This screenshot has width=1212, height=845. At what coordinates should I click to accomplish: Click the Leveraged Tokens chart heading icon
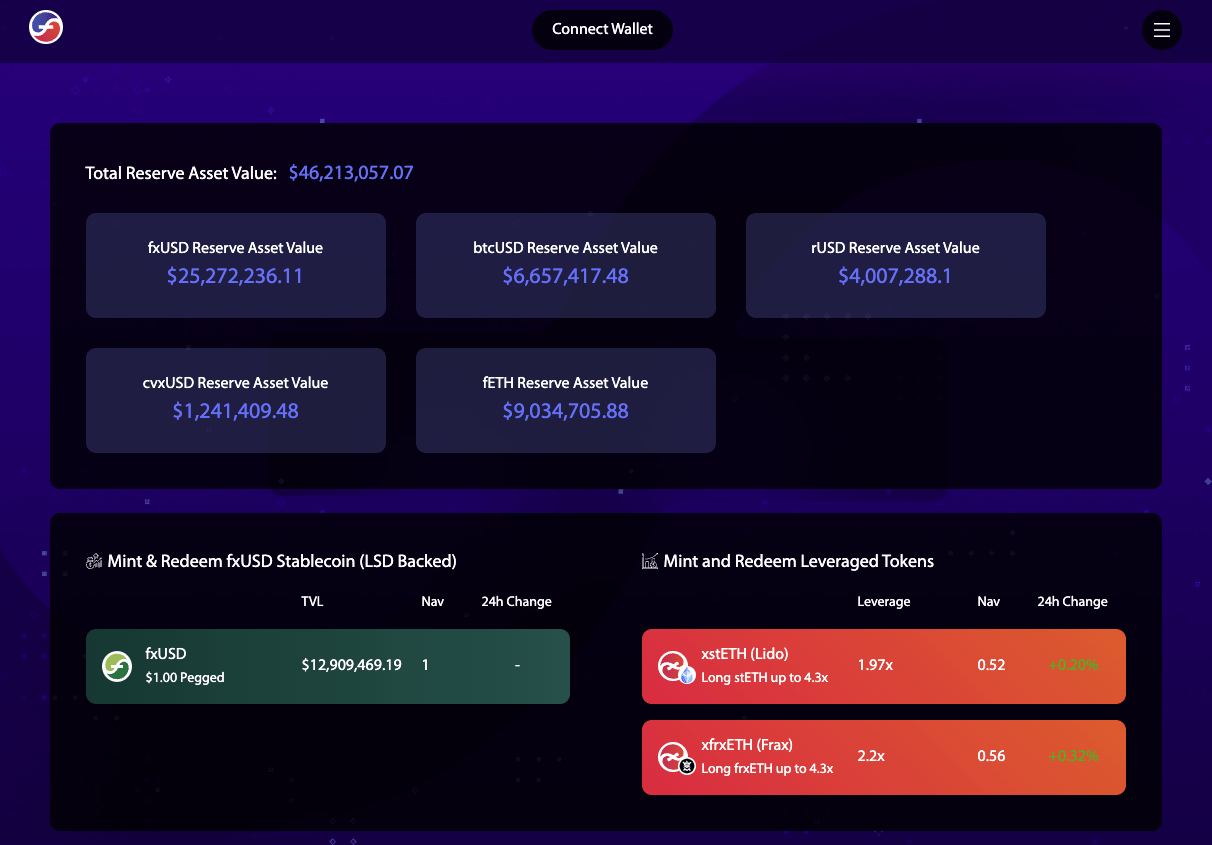(x=650, y=562)
